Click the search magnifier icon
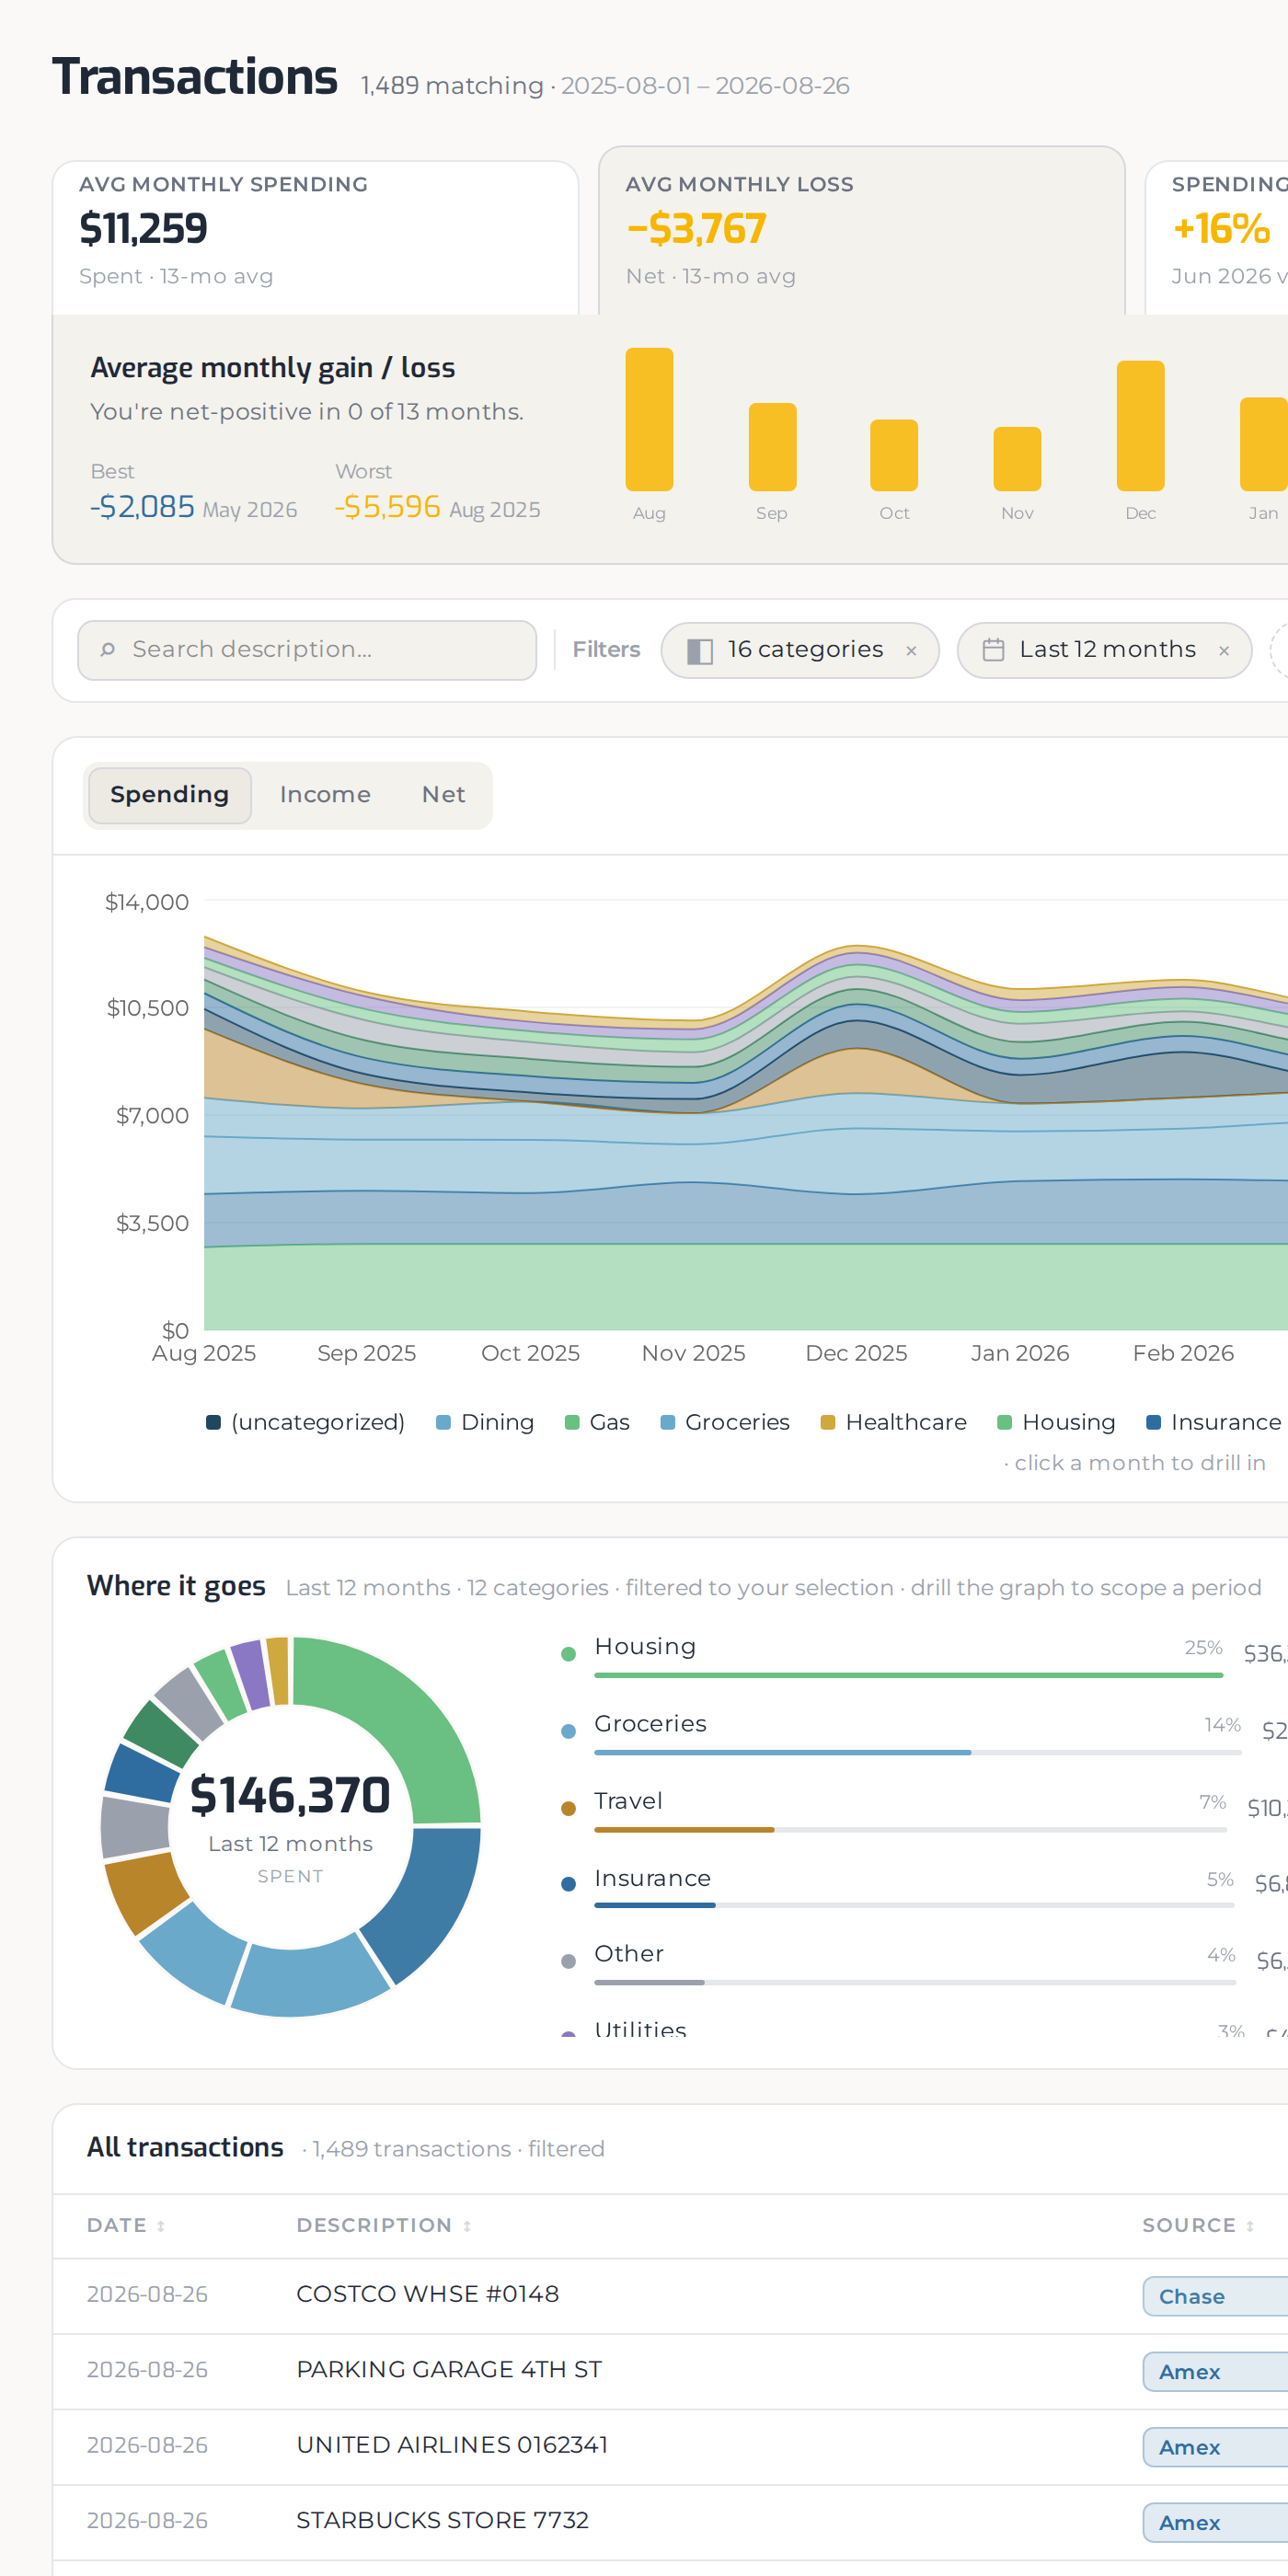 108,650
